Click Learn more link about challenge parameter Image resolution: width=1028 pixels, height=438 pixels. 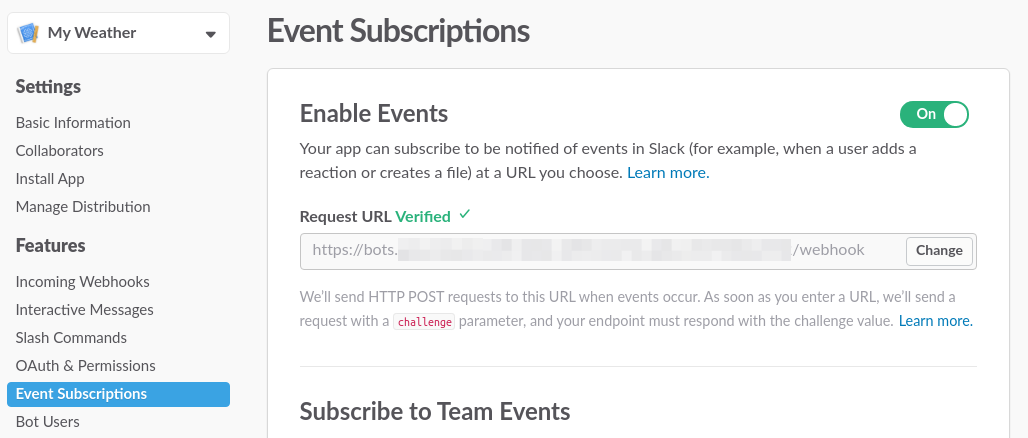(x=935, y=321)
